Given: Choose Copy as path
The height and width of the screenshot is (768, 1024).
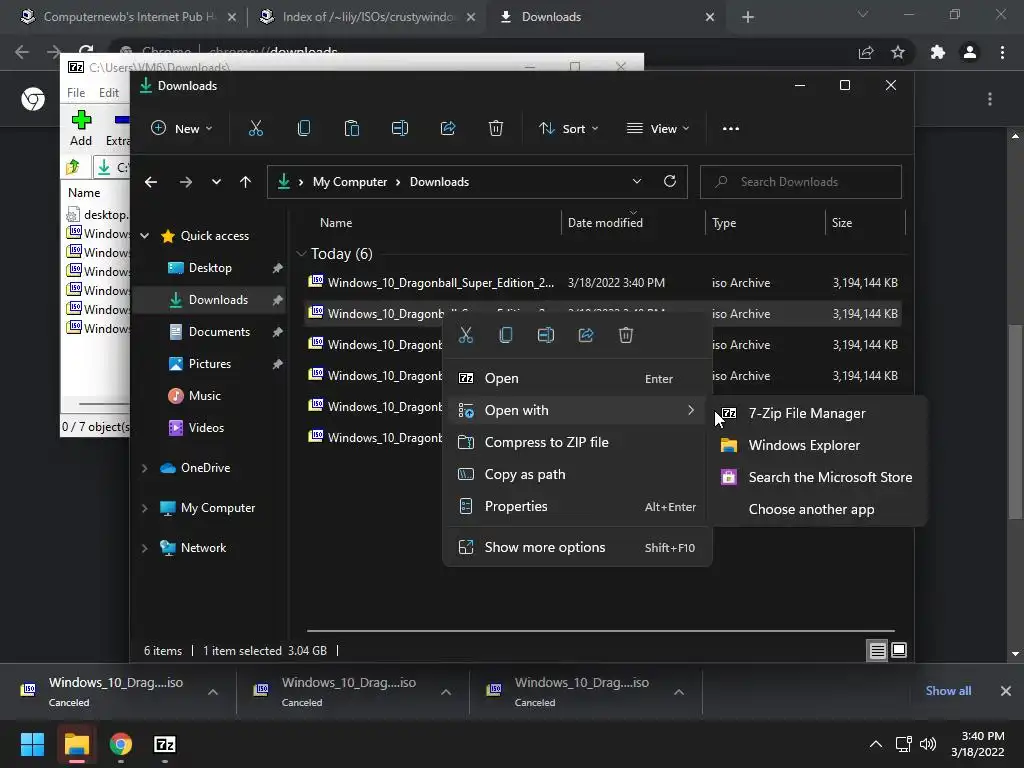Looking at the screenshot, I should click(x=577, y=474).
